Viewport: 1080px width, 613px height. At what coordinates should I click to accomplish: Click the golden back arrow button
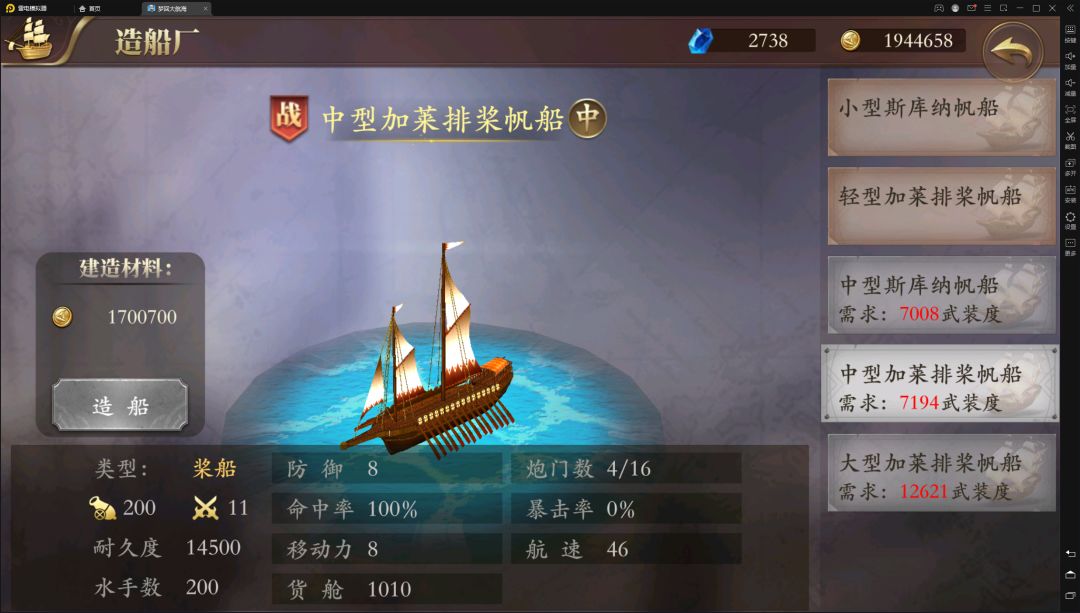pos(1012,52)
